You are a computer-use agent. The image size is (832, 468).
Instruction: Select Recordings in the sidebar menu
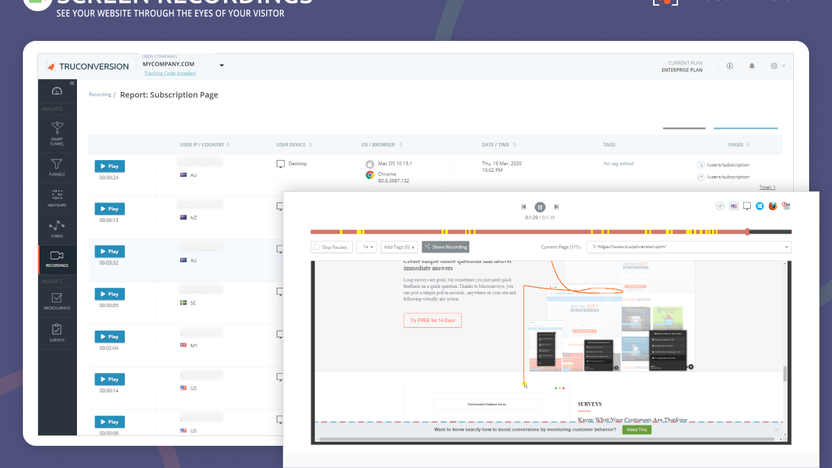(57, 259)
